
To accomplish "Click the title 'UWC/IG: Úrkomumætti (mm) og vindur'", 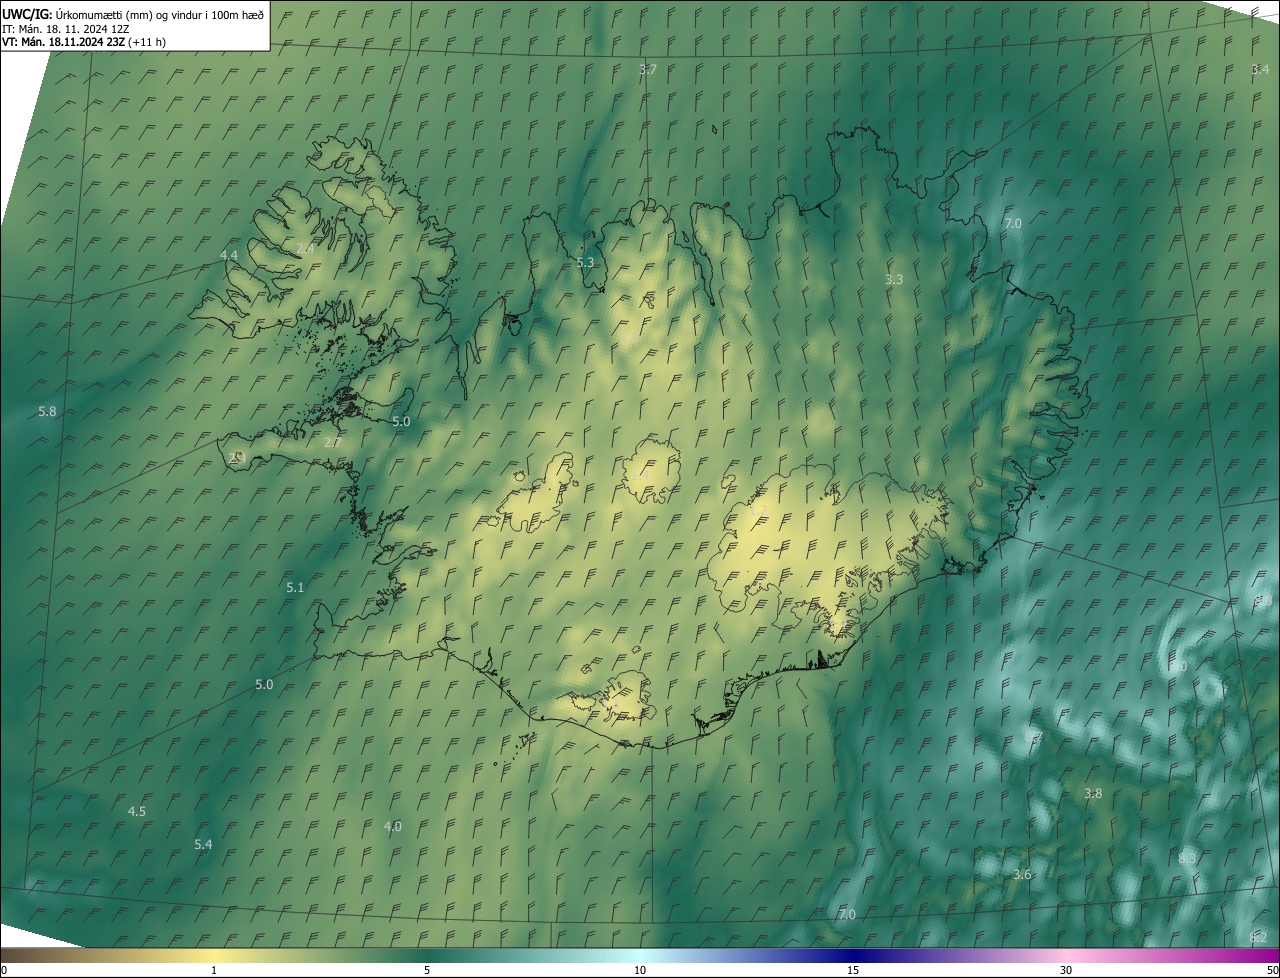I will click(x=132, y=13).
